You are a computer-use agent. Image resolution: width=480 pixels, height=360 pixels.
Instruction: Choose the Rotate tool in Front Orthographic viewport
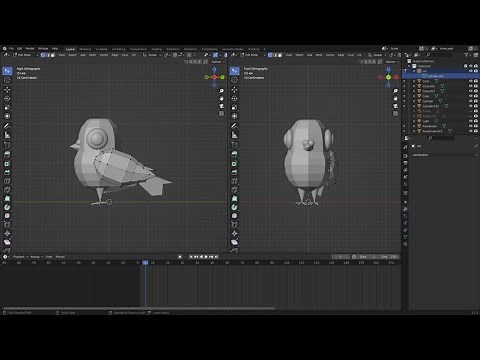(234, 98)
